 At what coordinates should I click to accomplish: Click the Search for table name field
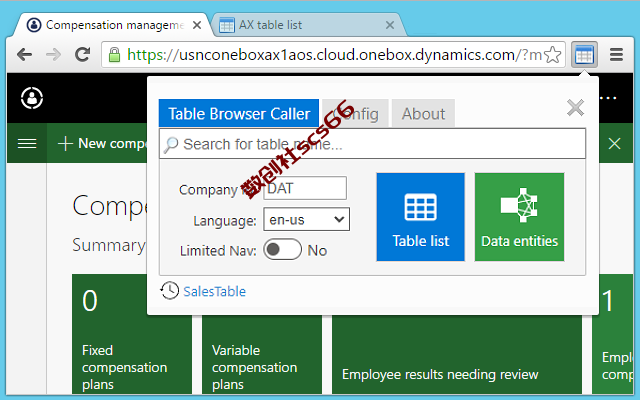click(372, 144)
